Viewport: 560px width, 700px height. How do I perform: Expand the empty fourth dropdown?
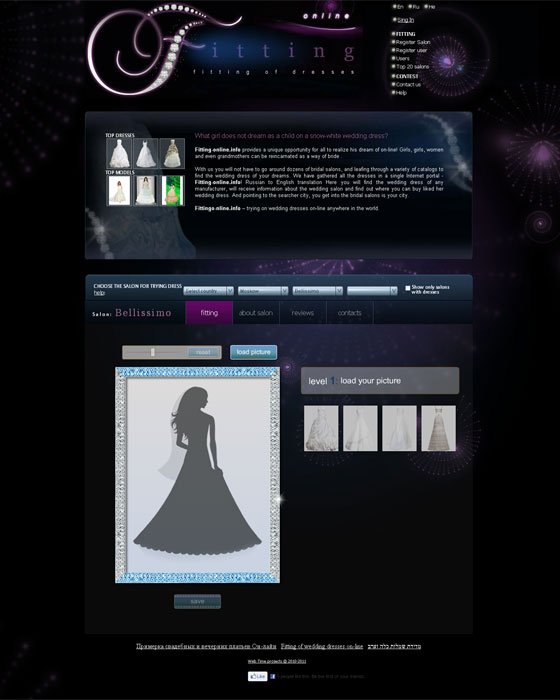[x=372, y=291]
